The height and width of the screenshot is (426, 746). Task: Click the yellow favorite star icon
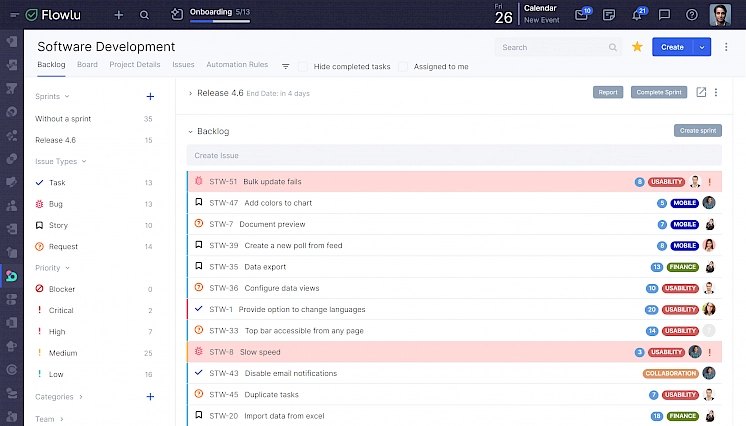tap(637, 47)
